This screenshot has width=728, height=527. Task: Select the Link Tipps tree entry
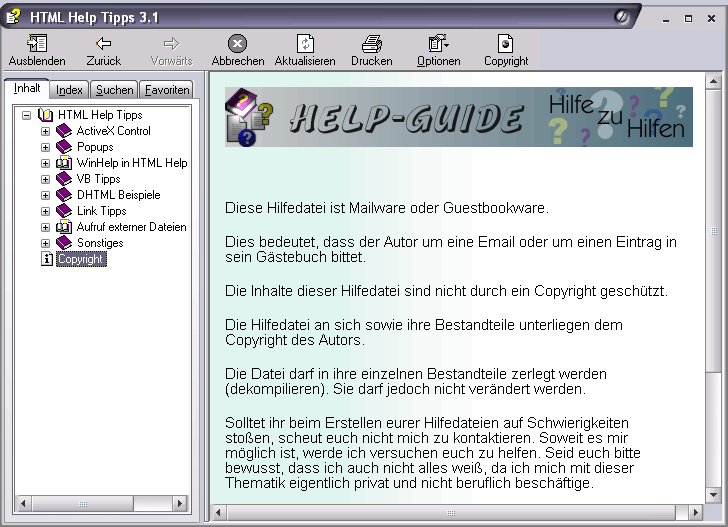tap(102, 211)
